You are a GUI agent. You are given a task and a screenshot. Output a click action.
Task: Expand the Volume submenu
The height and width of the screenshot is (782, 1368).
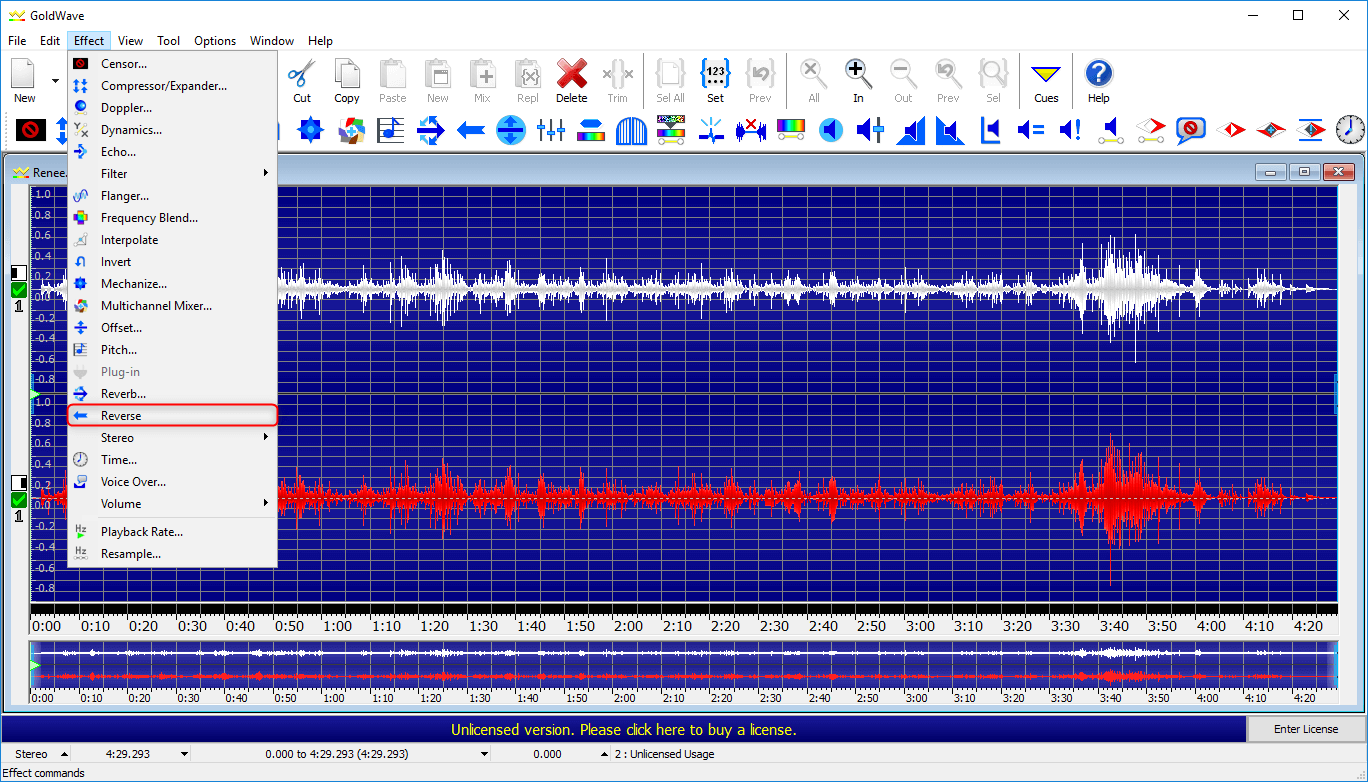172,504
